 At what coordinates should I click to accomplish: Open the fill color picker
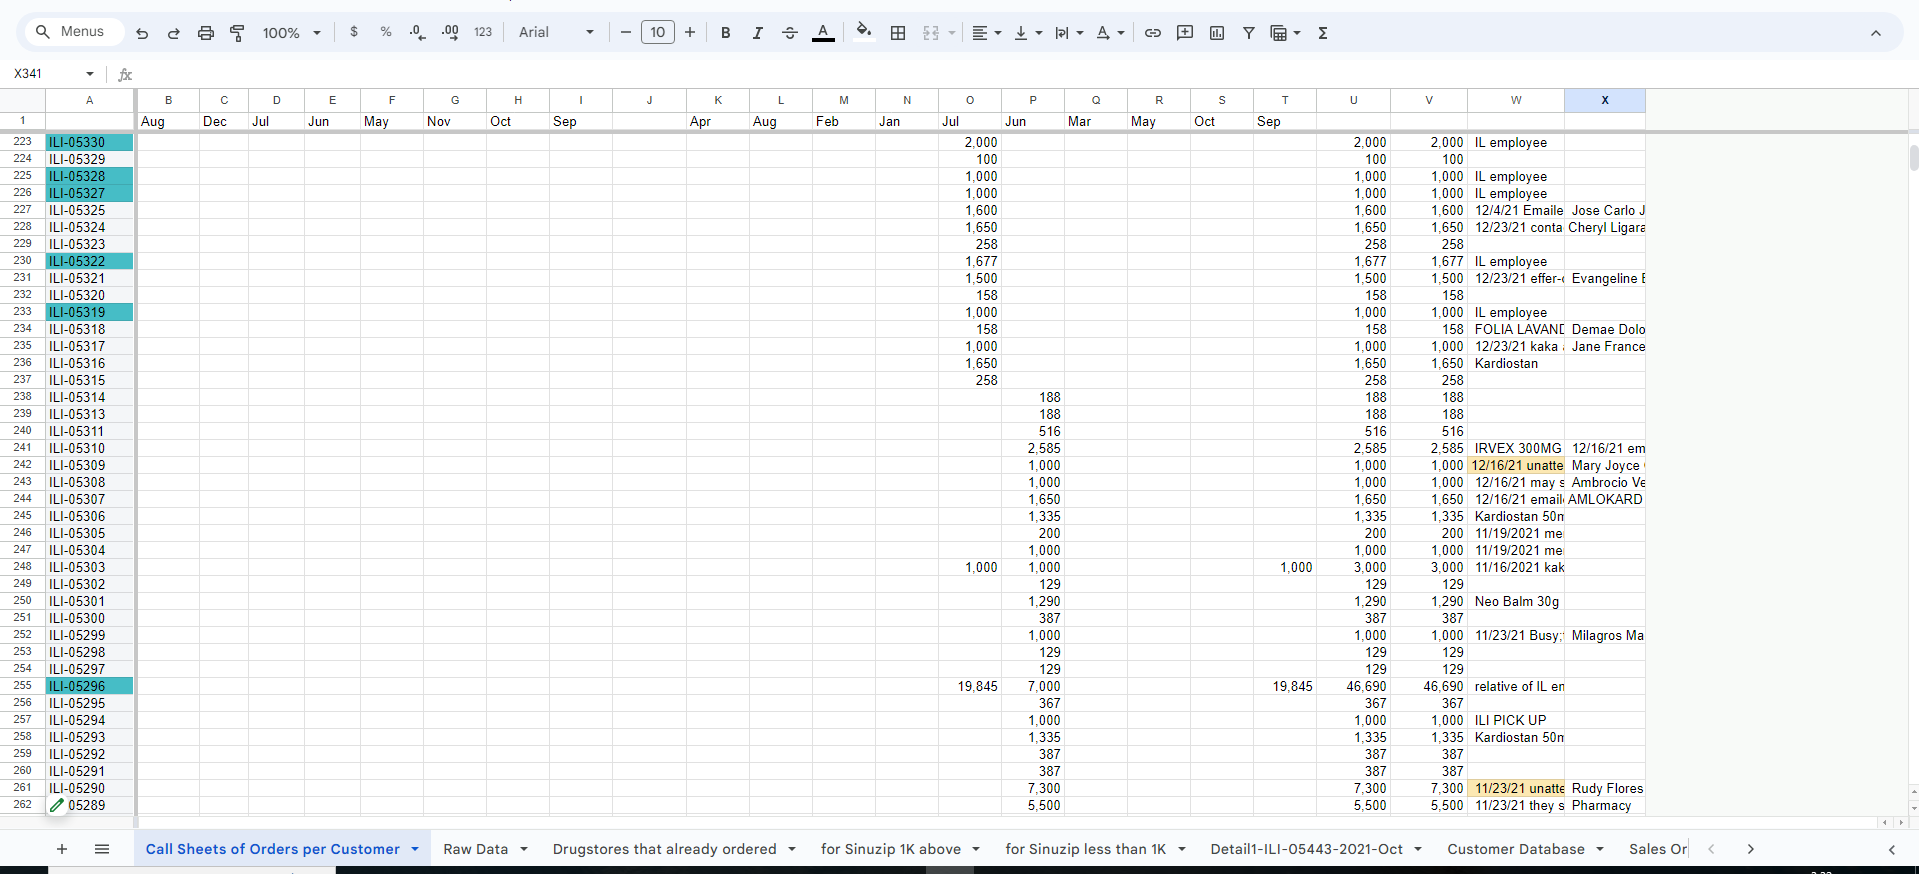(x=864, y=33)
